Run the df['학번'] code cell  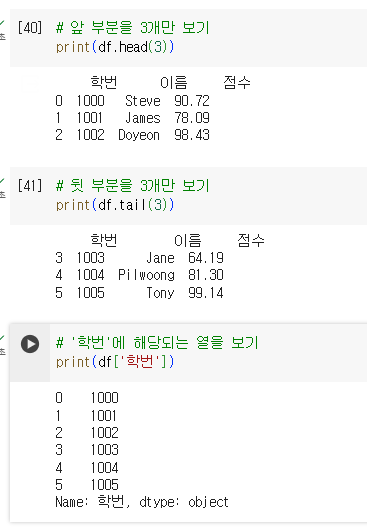pyautogui.click(x=30, y=344)
